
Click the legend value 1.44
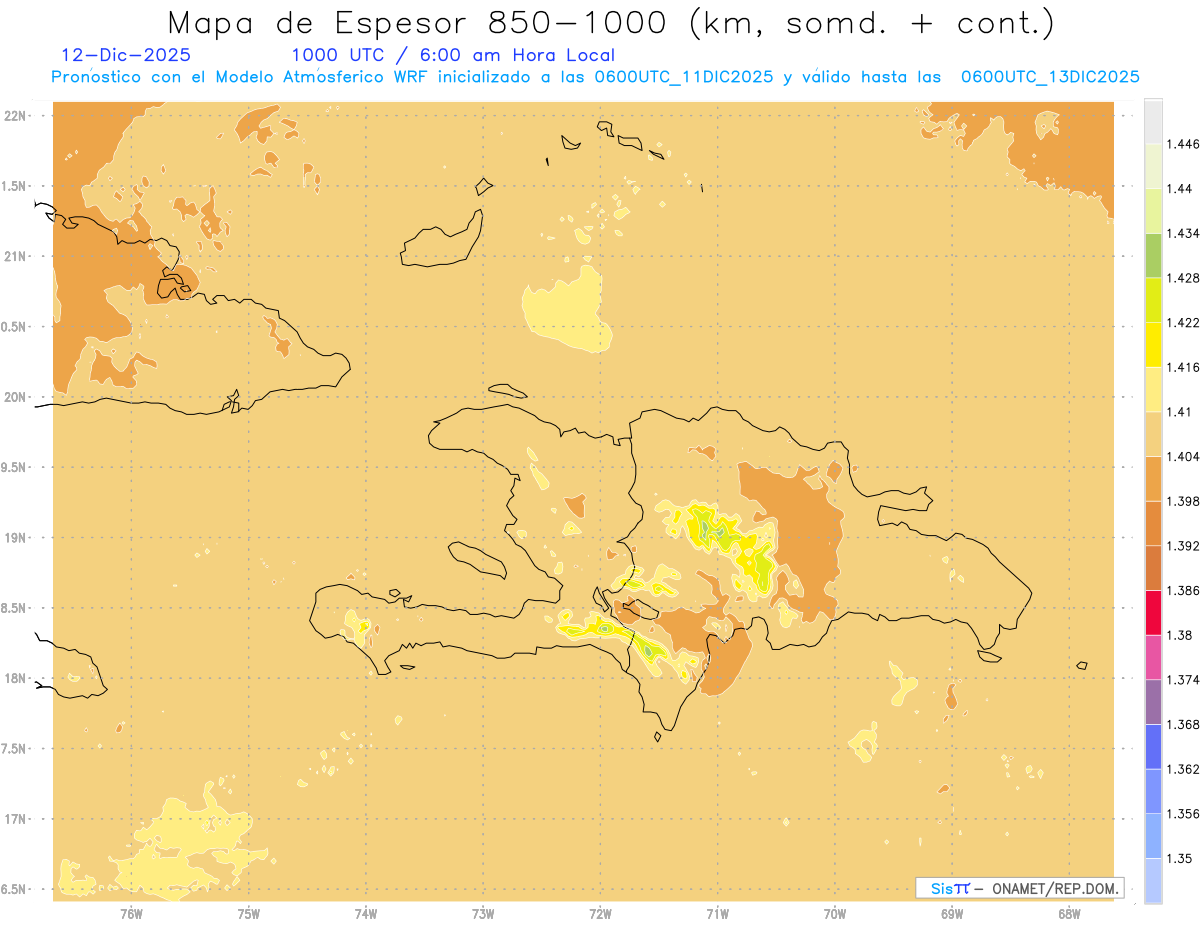pos(1180,188)
